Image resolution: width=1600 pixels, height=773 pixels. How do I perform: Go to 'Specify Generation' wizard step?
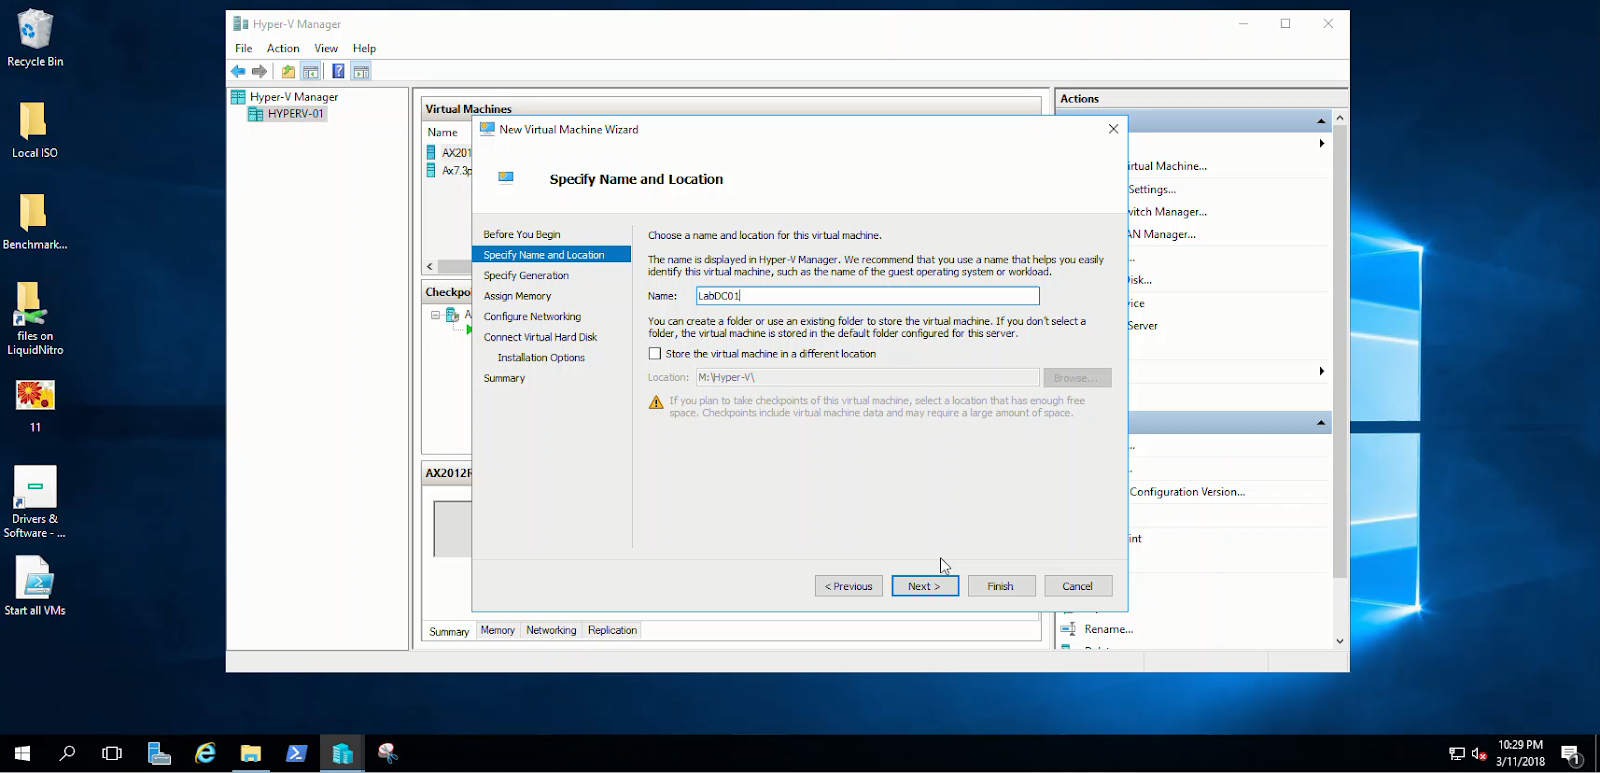(526, 275)
